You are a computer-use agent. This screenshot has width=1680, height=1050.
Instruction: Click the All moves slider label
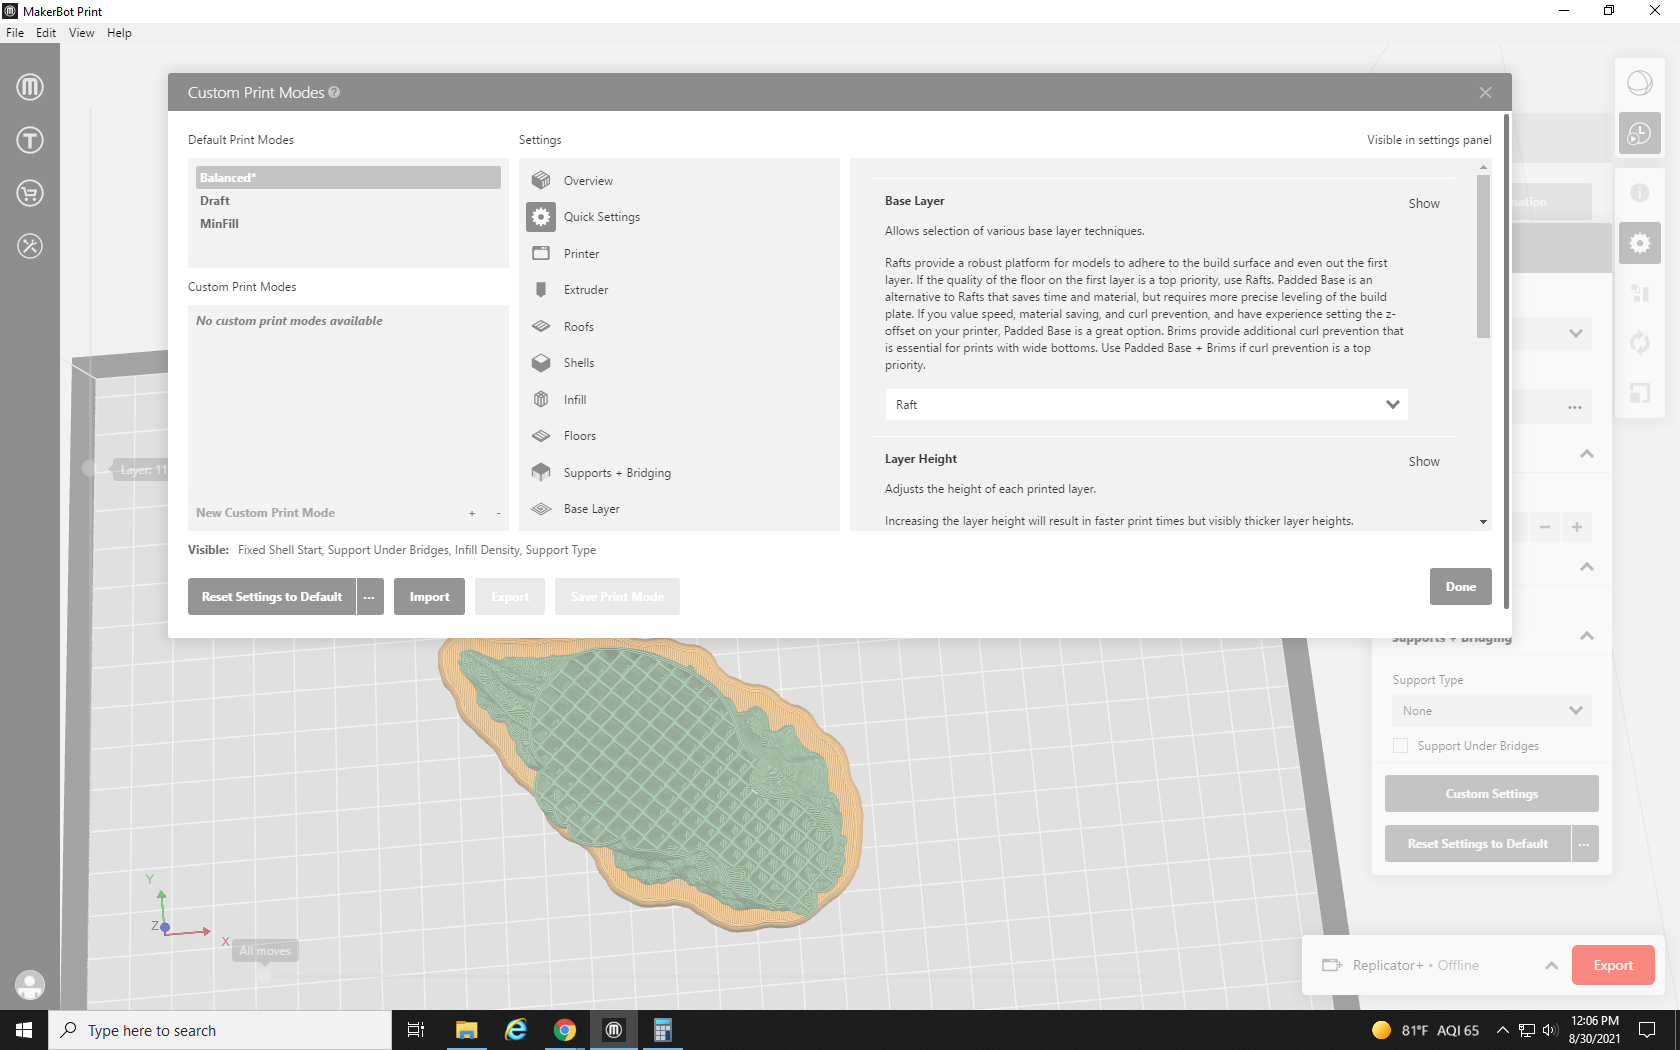[x=265, y=951]
